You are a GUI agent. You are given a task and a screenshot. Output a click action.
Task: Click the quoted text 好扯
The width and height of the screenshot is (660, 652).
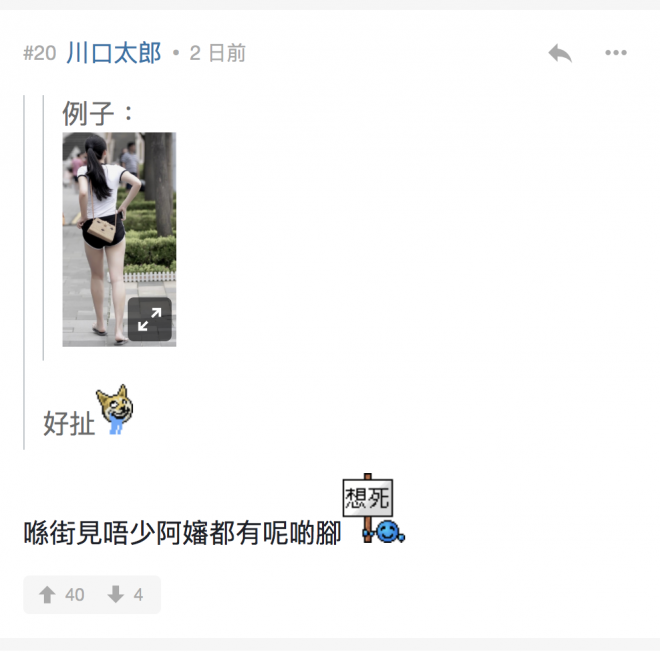pyautogui.click(x=69, y=423)
